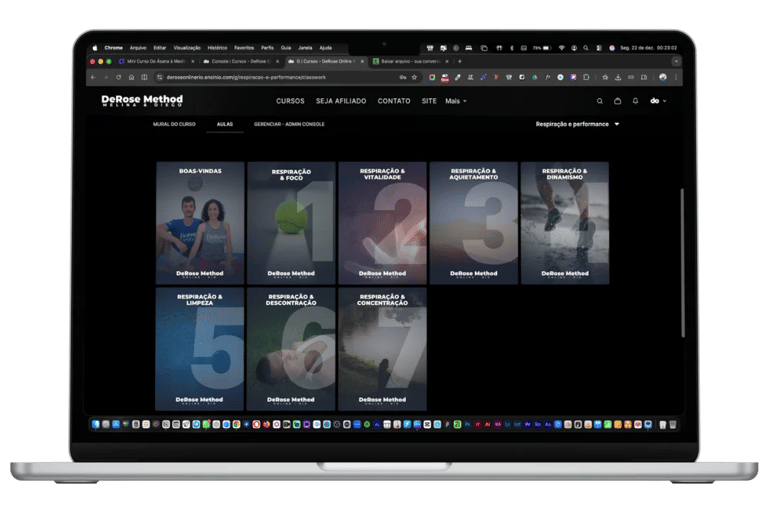Go back with the browser back arrow

[93, 77]
